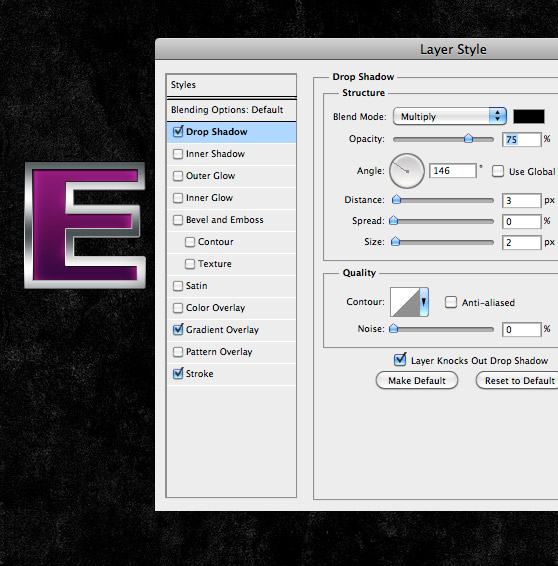Disable the Gradient Overlay checkbox
This screenshot has height=566, width=558.
pyautogui.click(x=178, y=330)
